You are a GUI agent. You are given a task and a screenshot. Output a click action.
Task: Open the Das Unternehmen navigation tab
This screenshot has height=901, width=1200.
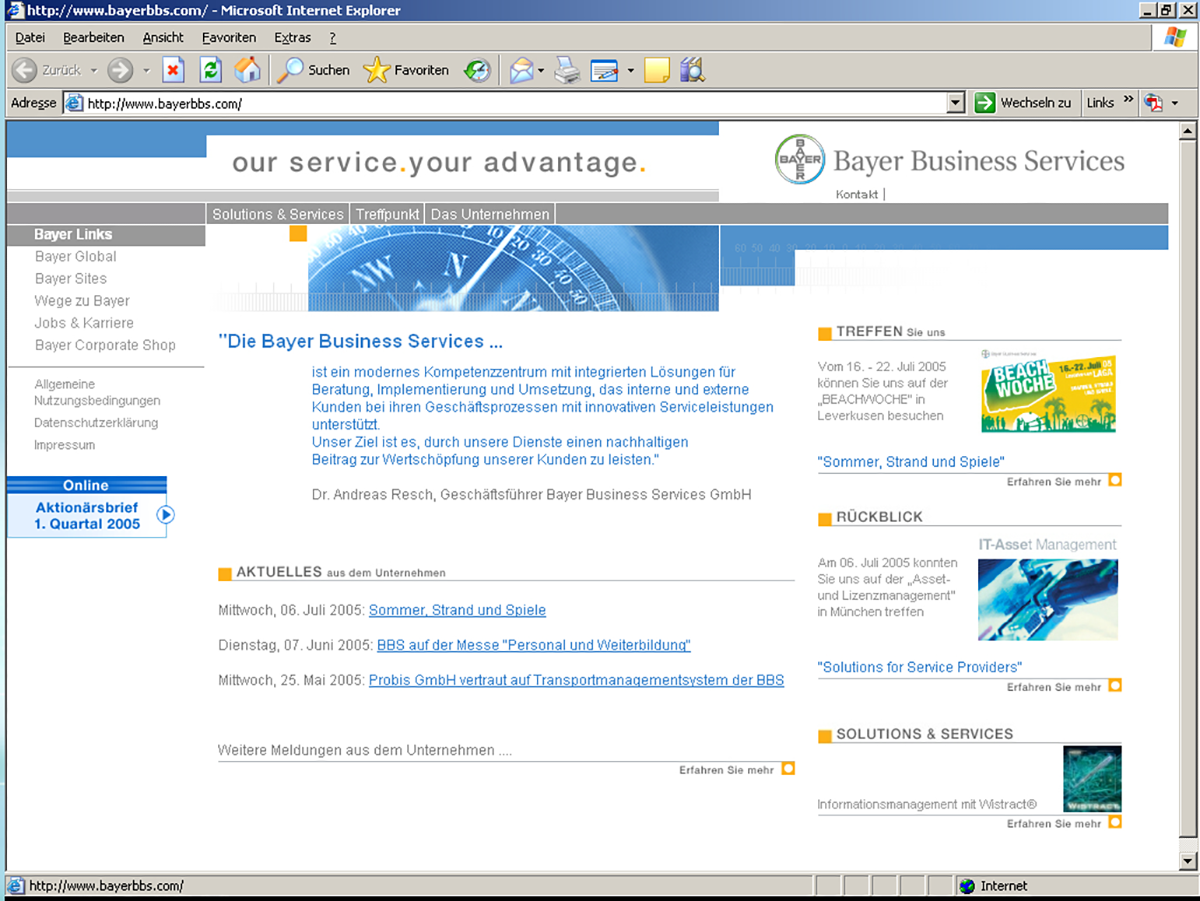(x=490, y=214)
